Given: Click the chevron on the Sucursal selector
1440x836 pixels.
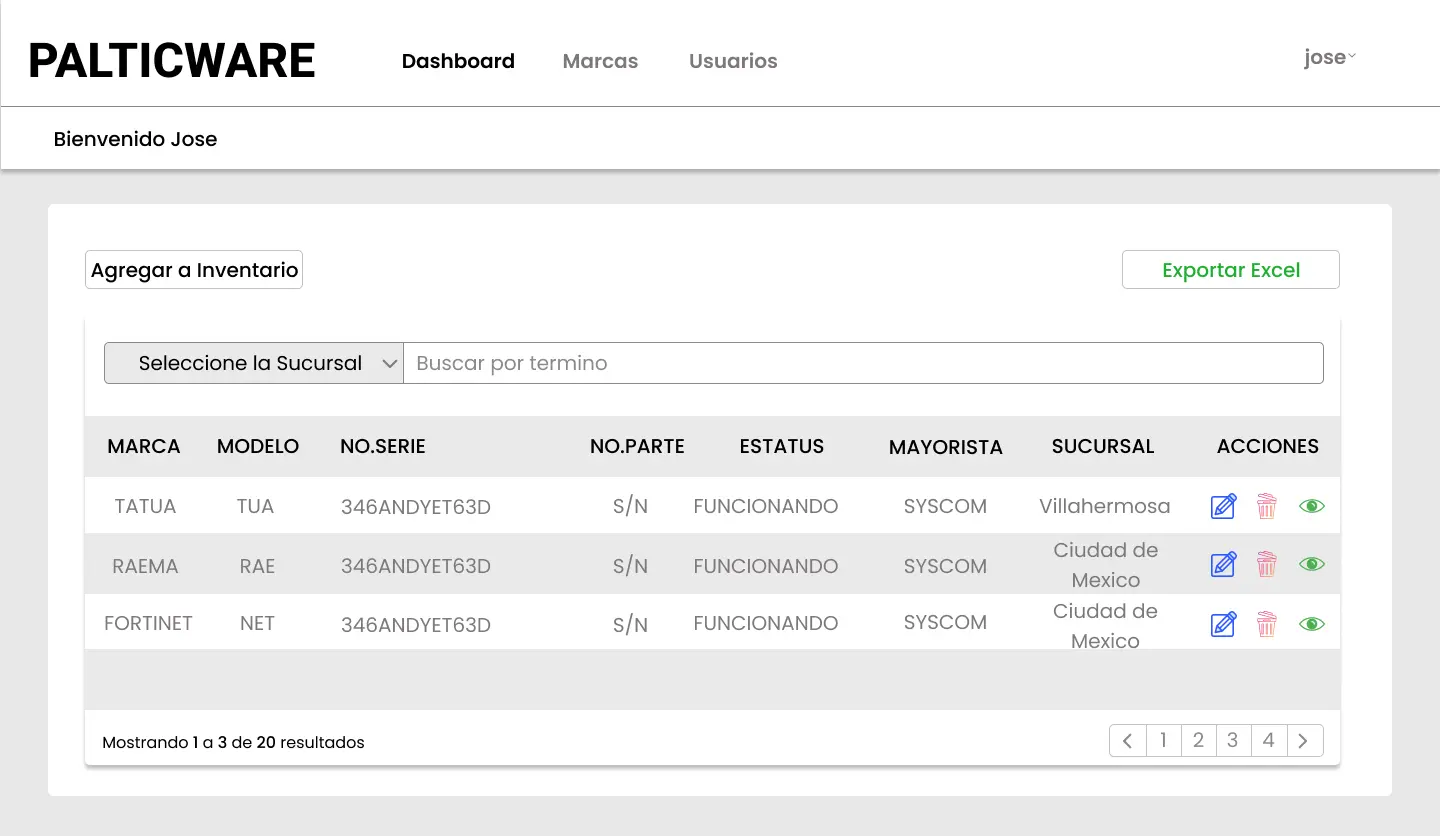Looking at the screenshot, I should tap(391, 363).
